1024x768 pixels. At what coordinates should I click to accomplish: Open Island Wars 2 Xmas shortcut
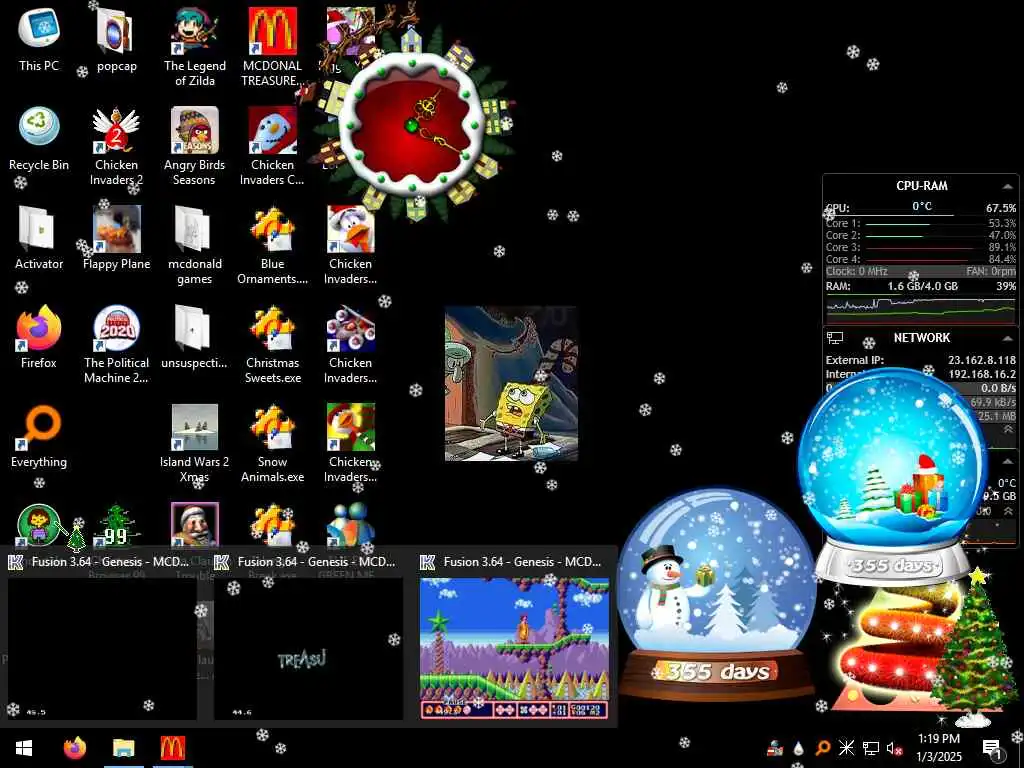(x=194, y=443)
